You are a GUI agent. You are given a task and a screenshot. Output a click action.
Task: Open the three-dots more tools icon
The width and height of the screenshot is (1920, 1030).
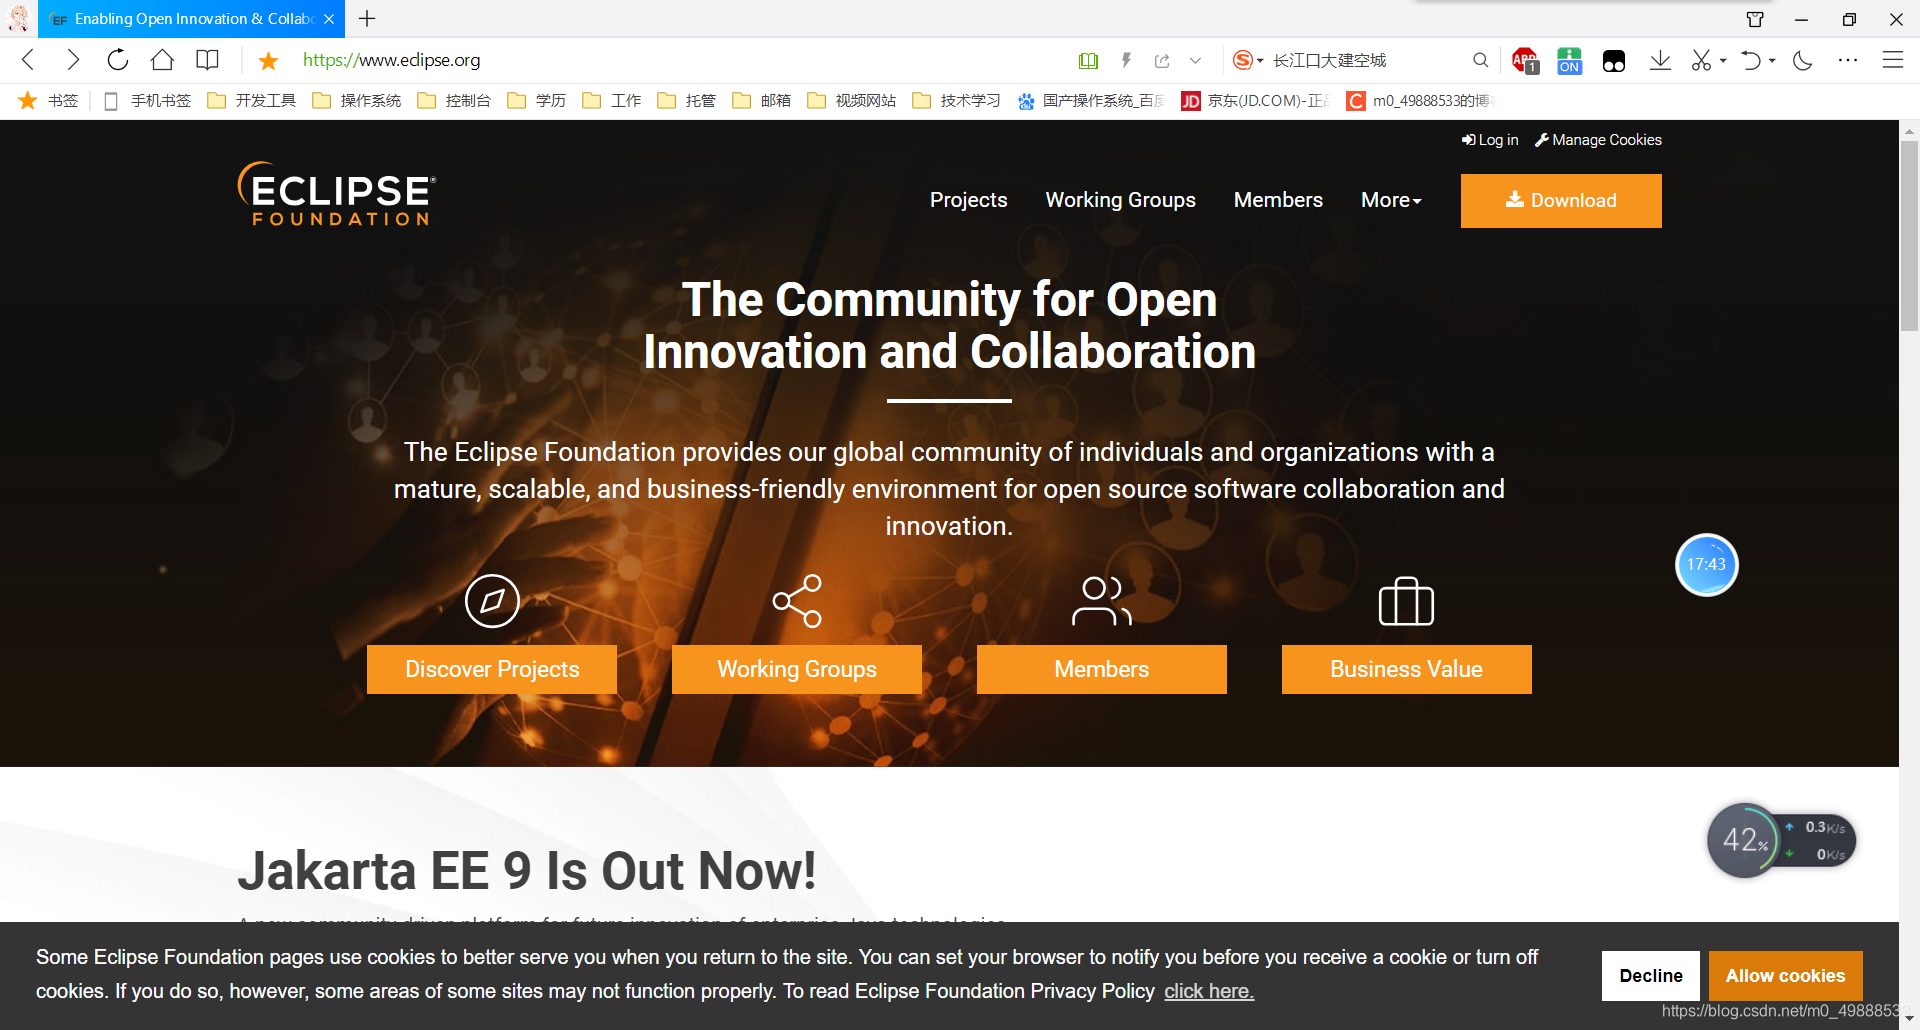pos(1848,61)
